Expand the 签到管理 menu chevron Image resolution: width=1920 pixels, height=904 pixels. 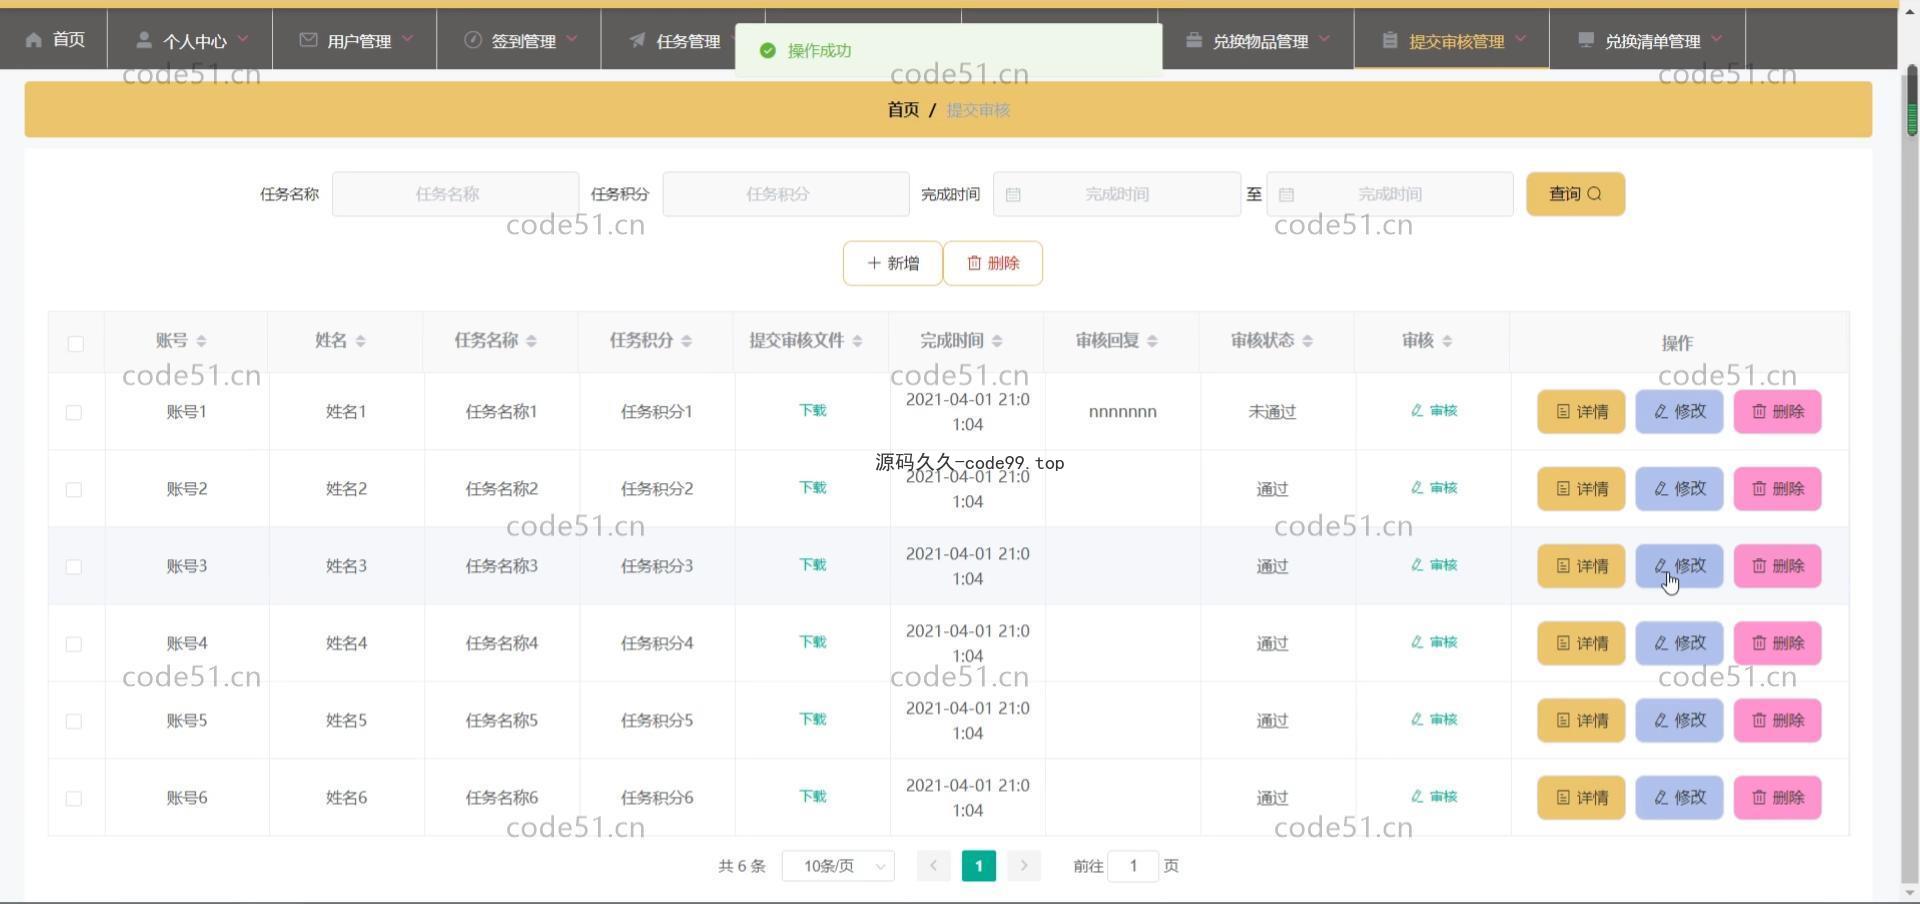572,39
